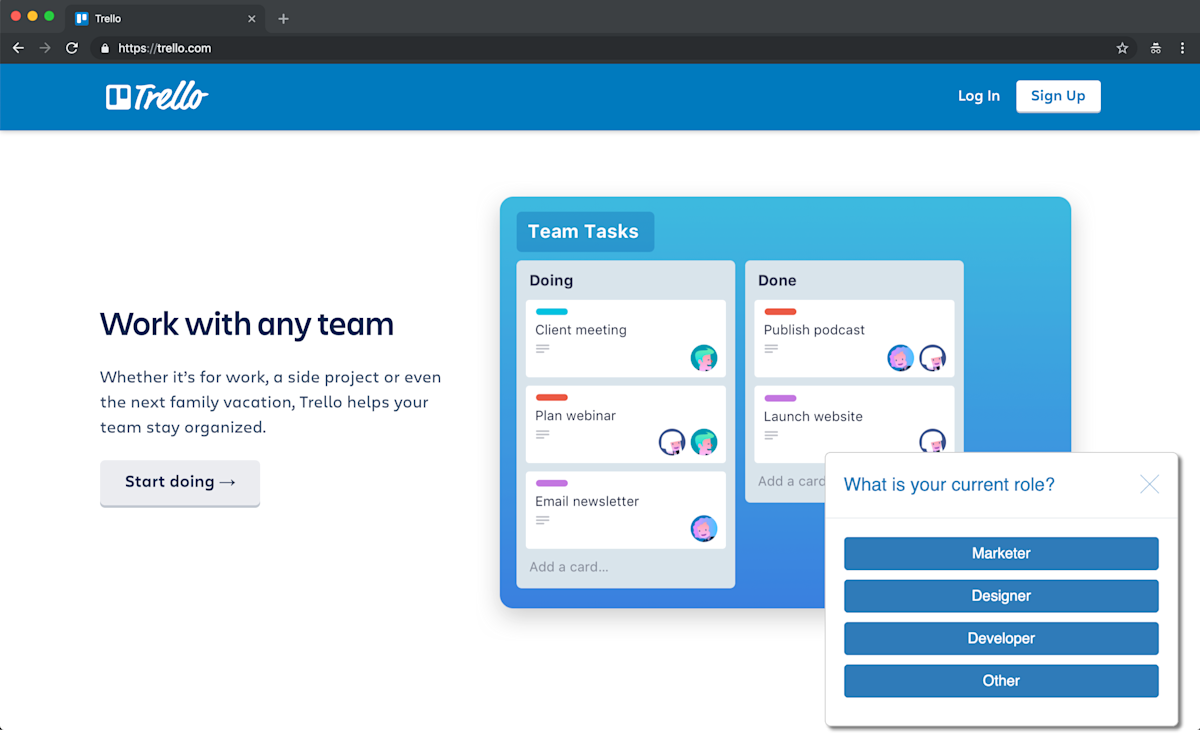Click the avatar on Email newsletter card

[x=704, y=529]
